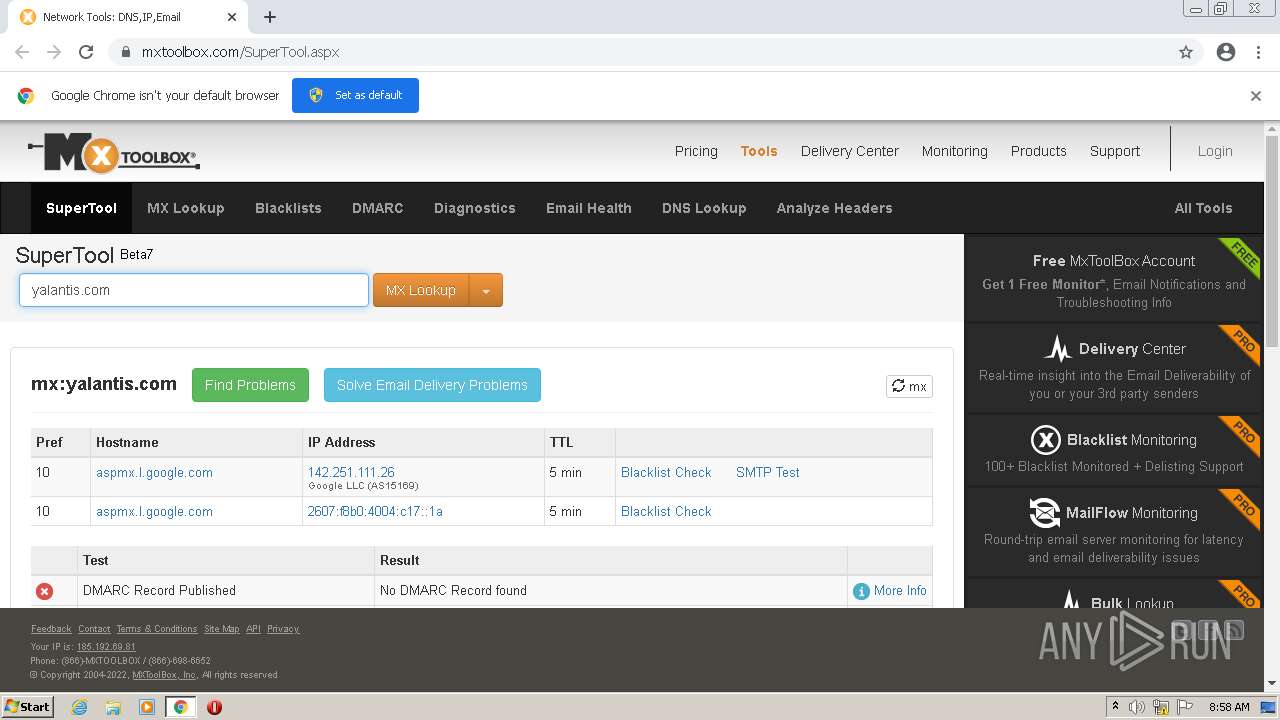Click the Find Problems button

point(250,385)
